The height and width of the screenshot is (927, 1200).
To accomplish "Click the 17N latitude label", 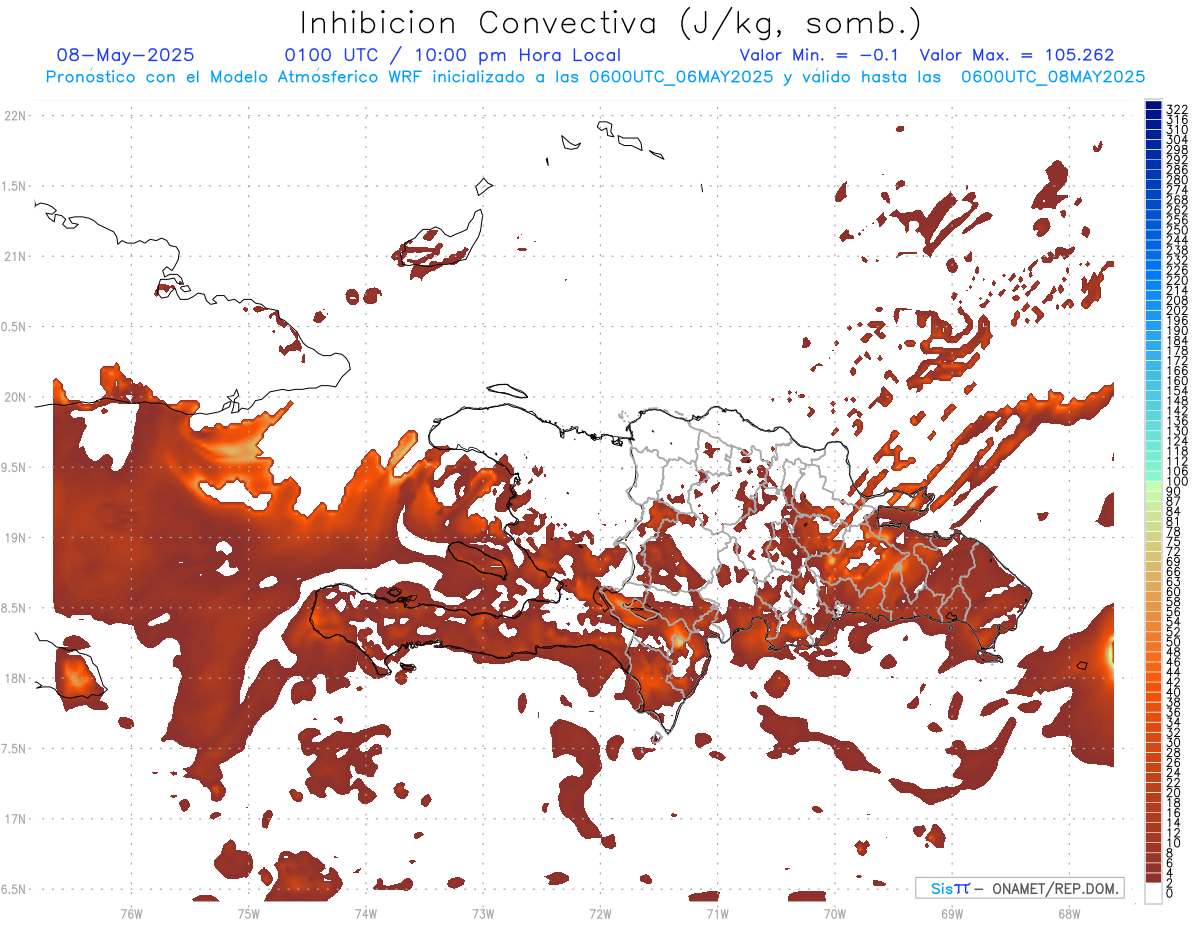I will pyautogui.click(x=15, y=819).
